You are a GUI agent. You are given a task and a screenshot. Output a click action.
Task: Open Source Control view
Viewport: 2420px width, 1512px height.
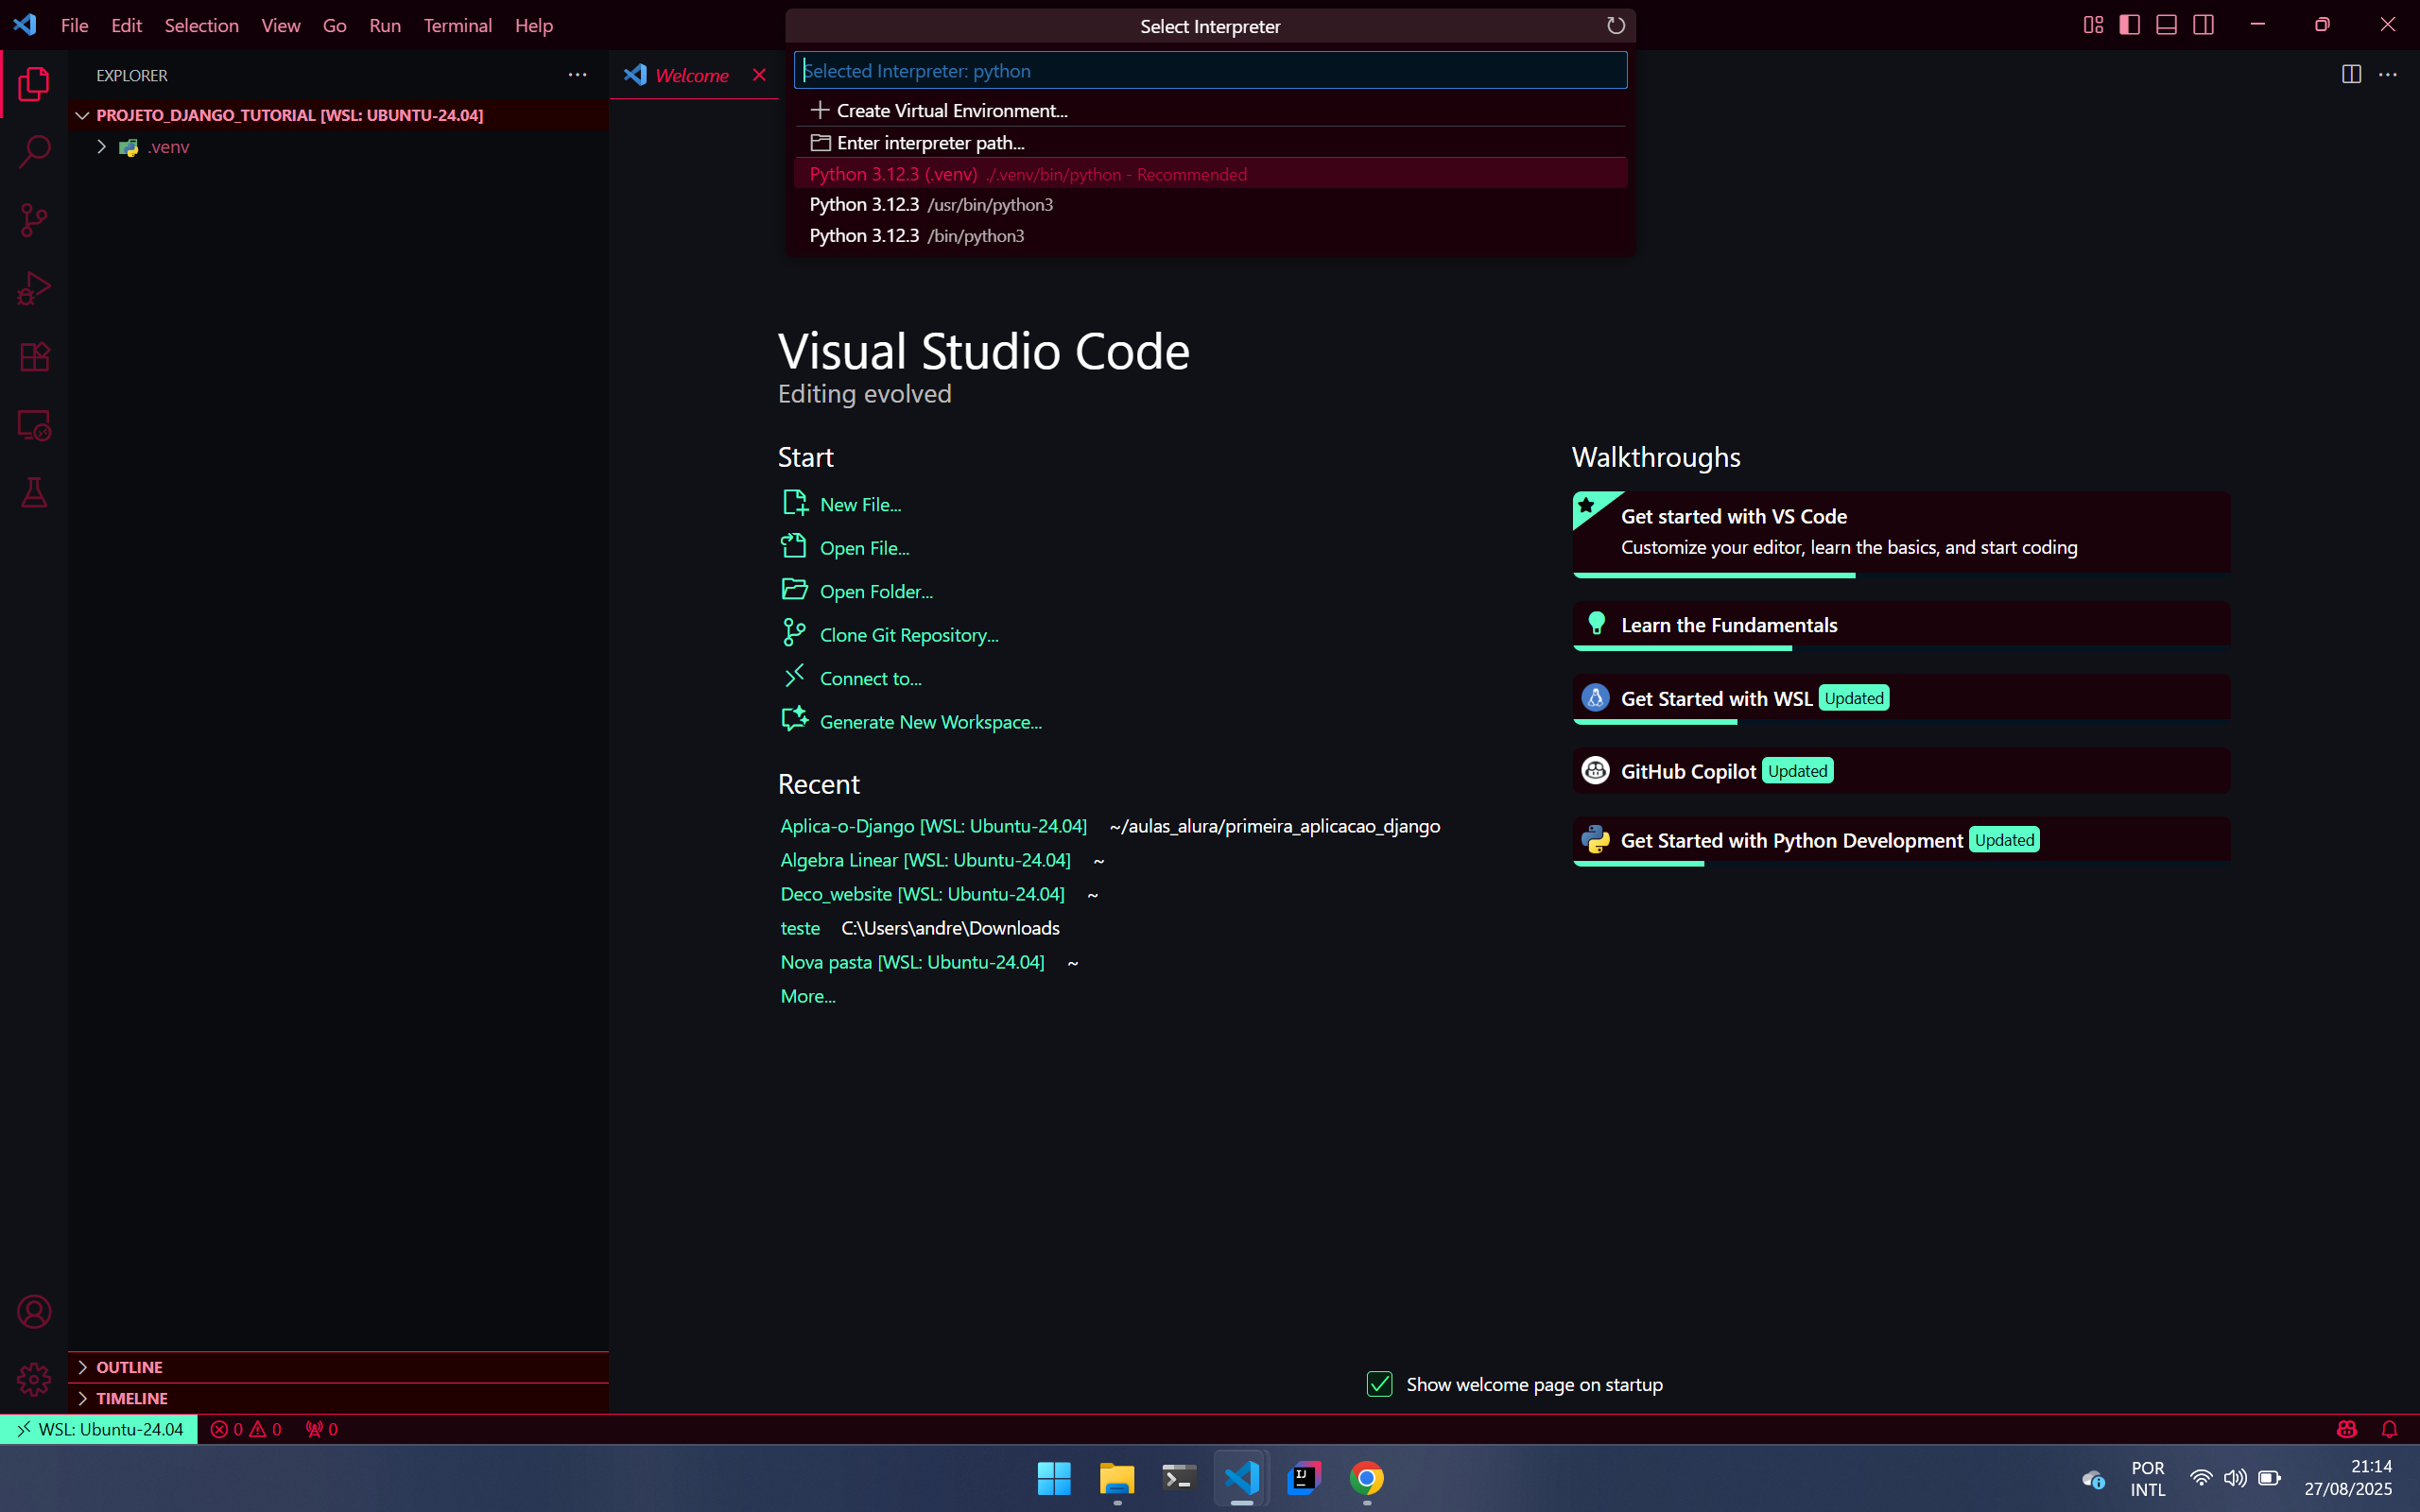34,220
